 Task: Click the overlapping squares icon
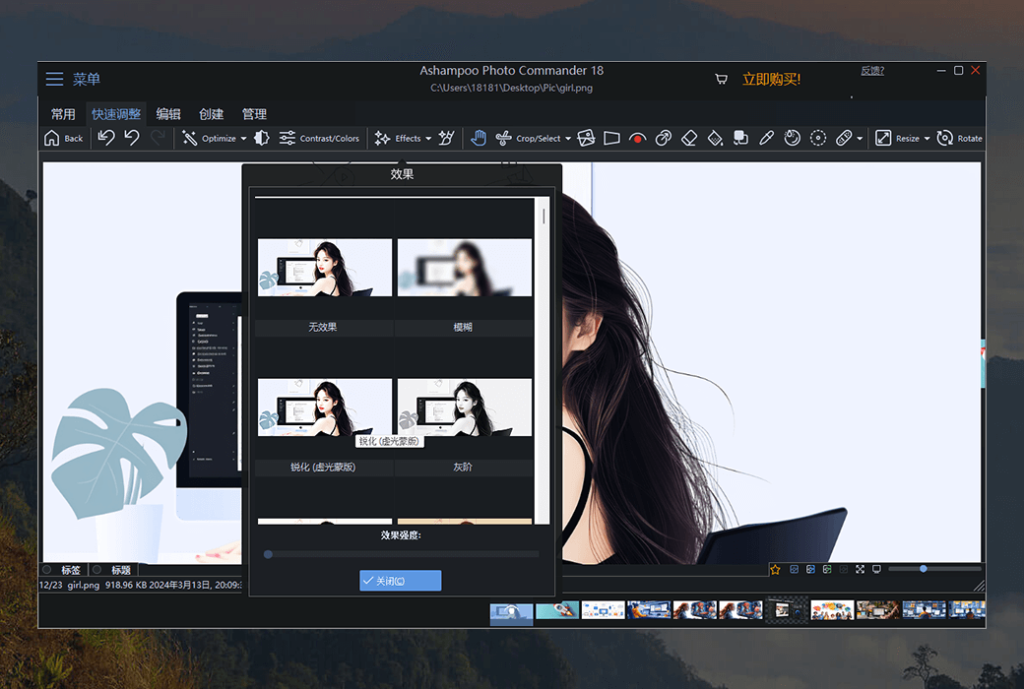point(741,138)
